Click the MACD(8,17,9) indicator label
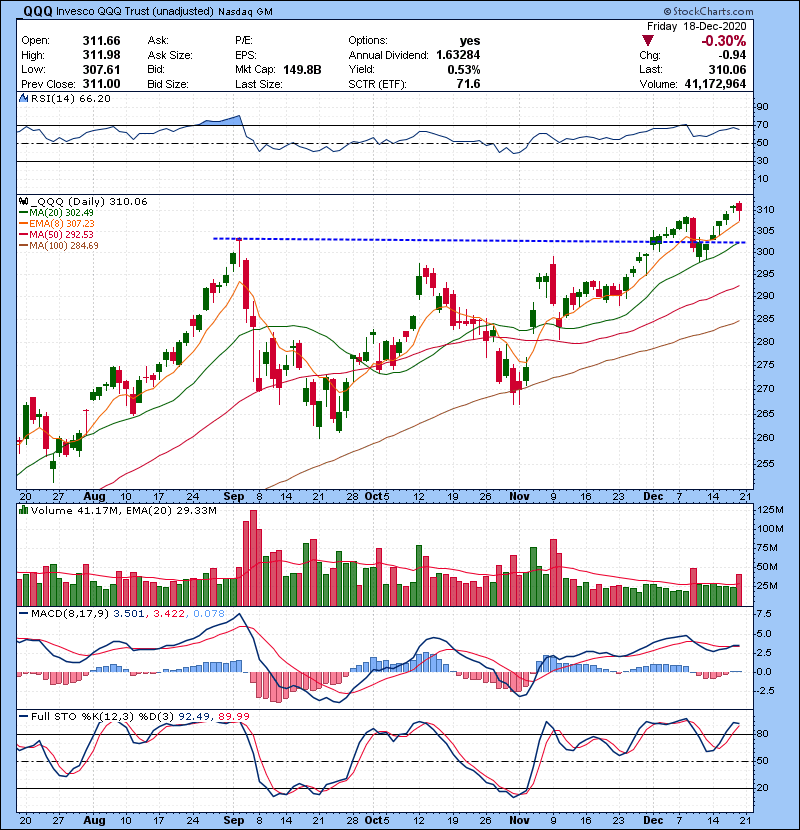This screenshot has height=830, width=800. (x=70, y=614)
